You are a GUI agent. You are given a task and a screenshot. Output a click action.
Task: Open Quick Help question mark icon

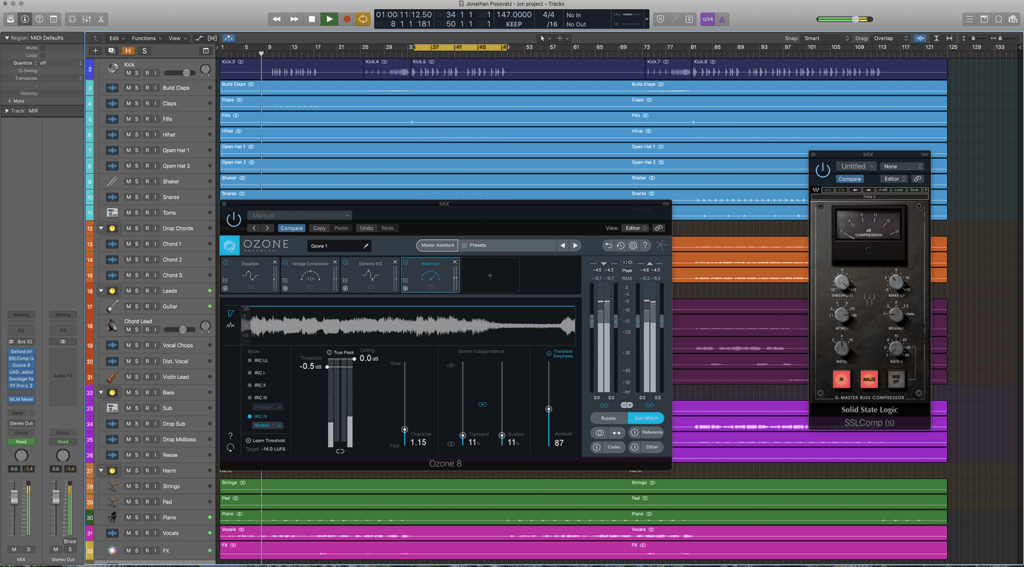40,19
